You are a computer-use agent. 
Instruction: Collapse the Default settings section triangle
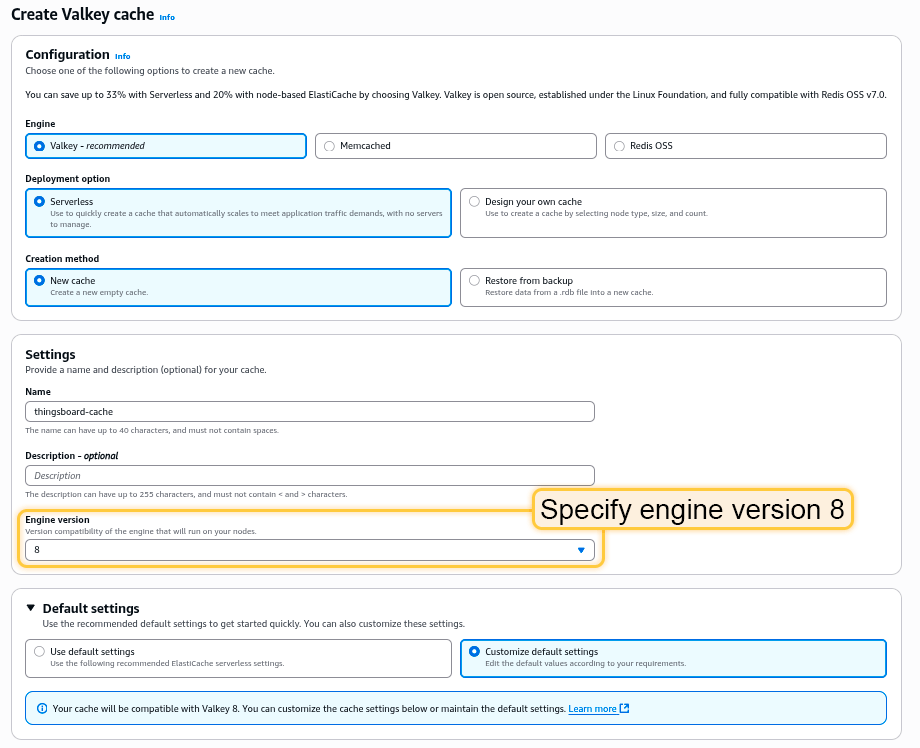pos(31,608)
